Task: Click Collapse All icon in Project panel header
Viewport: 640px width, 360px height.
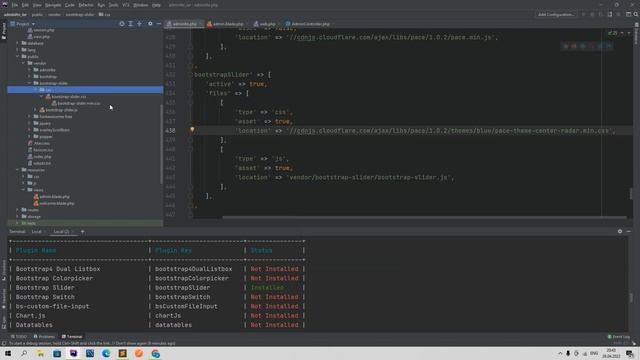Action: (x=140, y=24)
